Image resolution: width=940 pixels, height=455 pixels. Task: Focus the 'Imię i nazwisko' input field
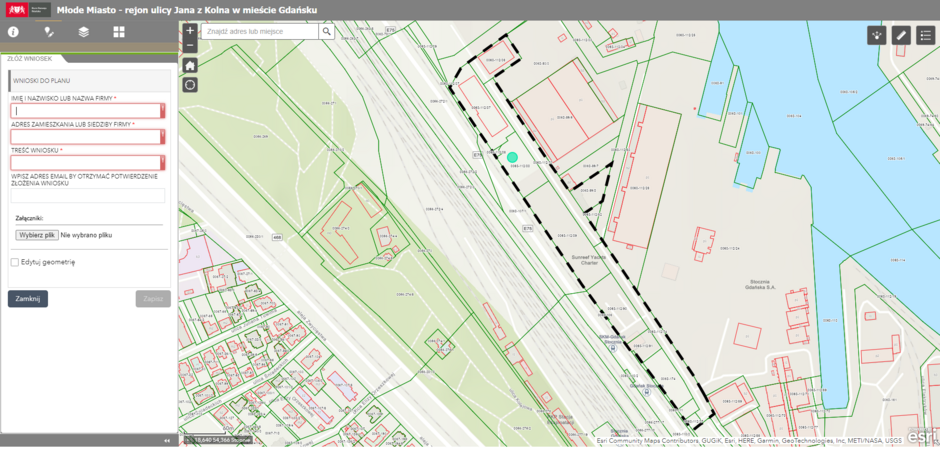point(86,111)
